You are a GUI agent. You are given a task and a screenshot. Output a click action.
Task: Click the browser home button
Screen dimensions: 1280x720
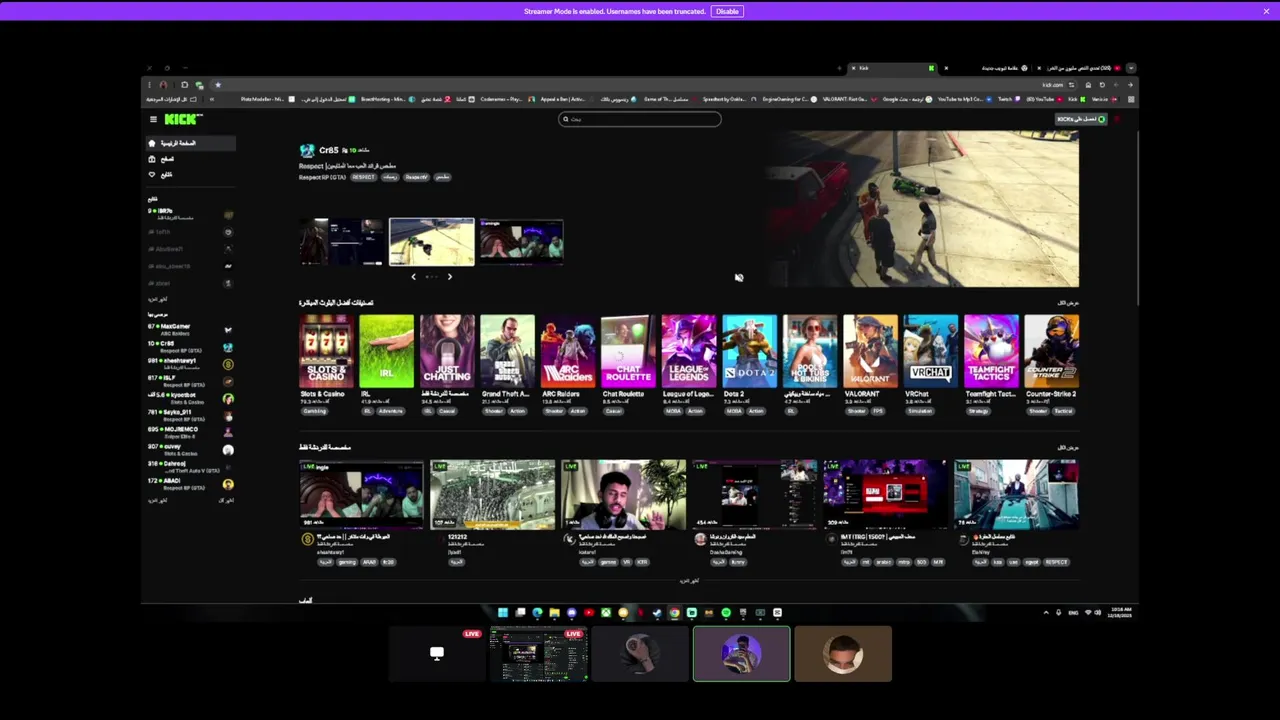click(x=1088, y=85)
